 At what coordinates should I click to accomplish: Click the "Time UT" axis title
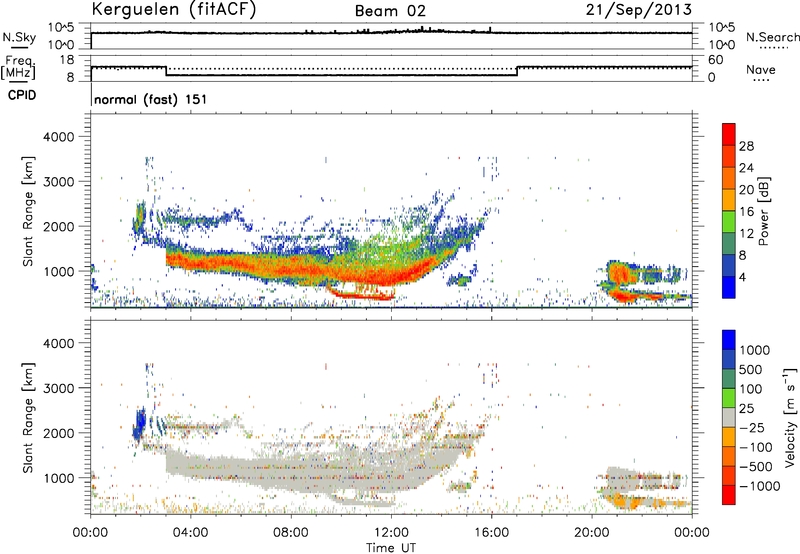pyautogui.click(x=391, y=548)
